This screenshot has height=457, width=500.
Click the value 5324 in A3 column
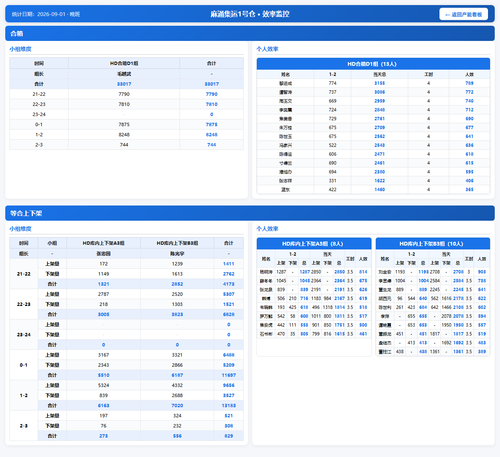pyautogui.click(x=104, y=385)
